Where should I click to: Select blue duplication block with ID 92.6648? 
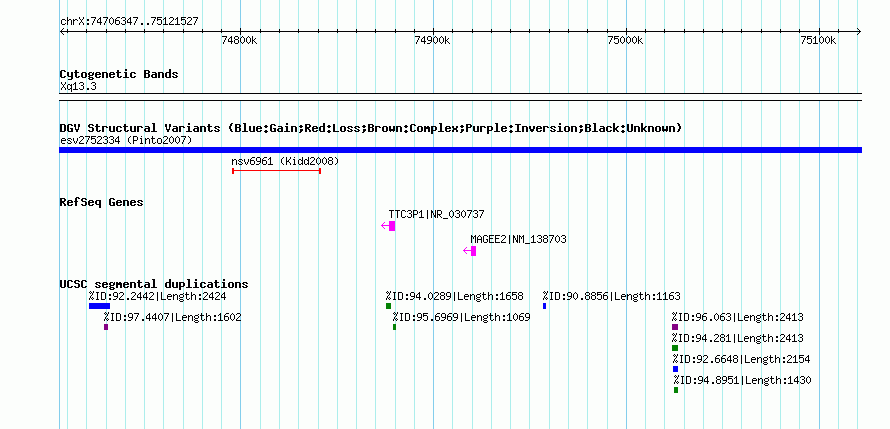point(675,369)
